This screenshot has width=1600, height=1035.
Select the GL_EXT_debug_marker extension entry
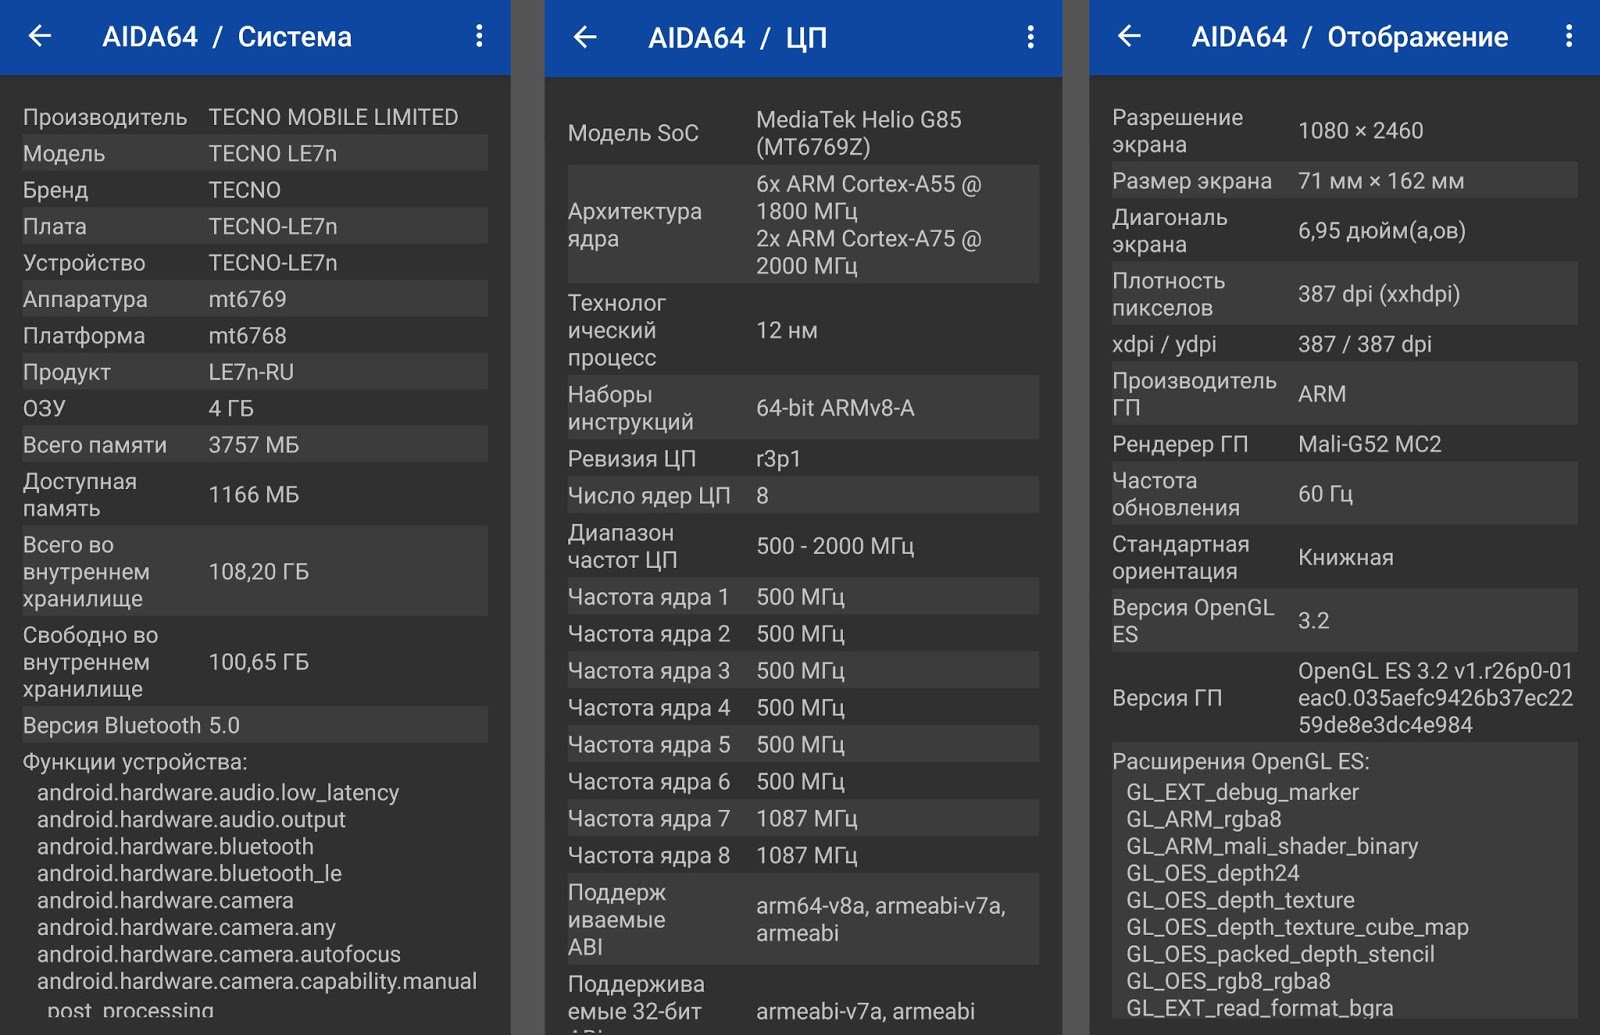click(1242, 792)
